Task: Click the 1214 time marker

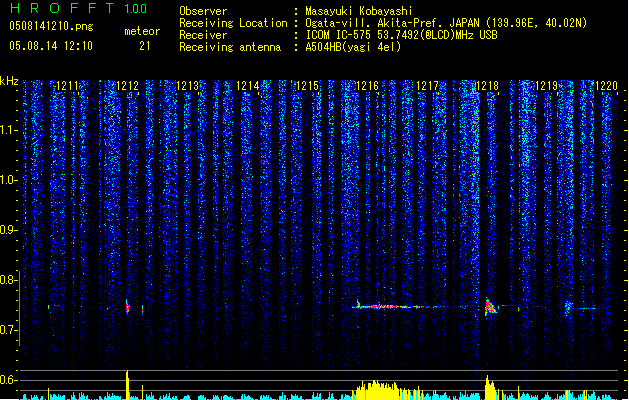Action: pyautogui.click(x=248, y=86)
